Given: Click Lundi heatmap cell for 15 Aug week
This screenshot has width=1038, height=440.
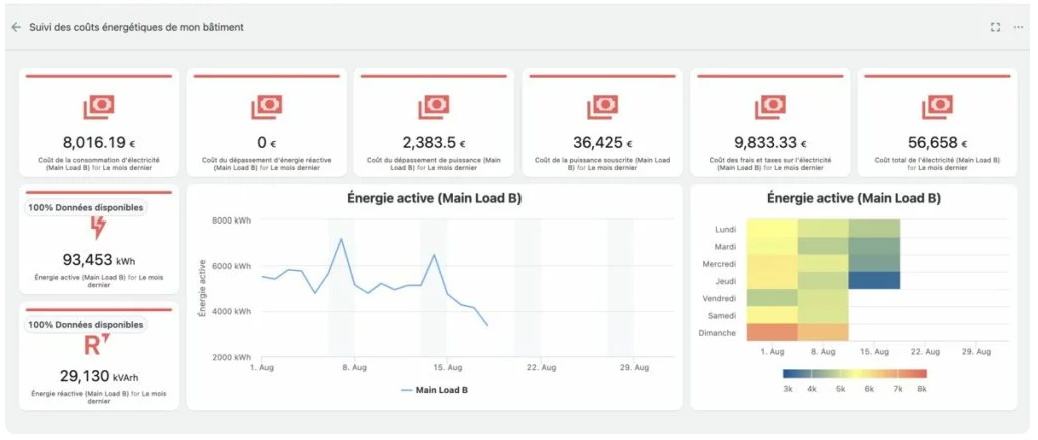Looking at the screenshot, I should [x=874, y=228].
